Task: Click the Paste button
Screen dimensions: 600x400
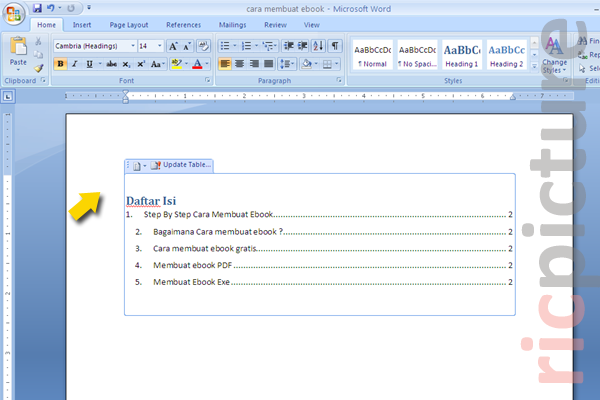Action: (18, 53)
